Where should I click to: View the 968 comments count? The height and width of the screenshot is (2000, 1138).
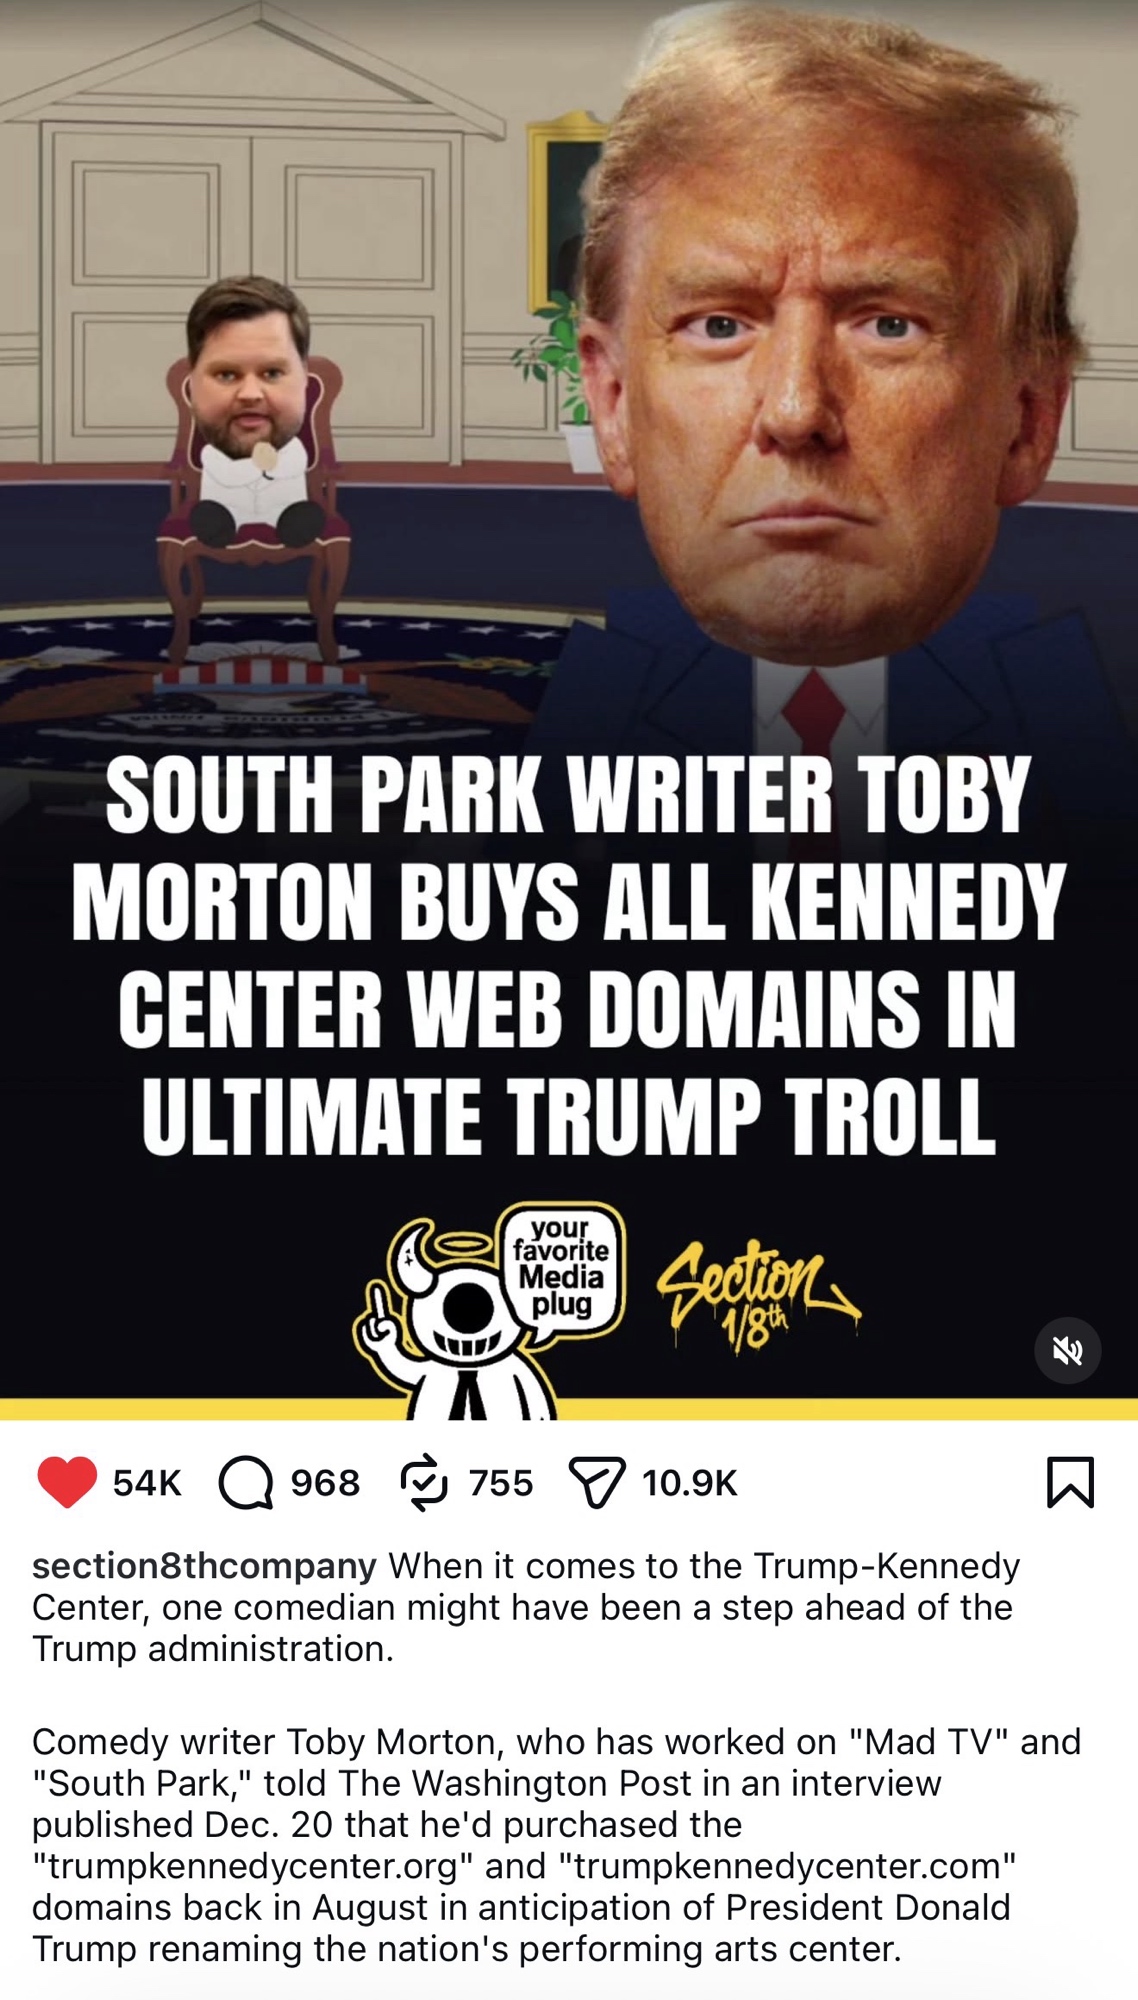click(325, 1483)
